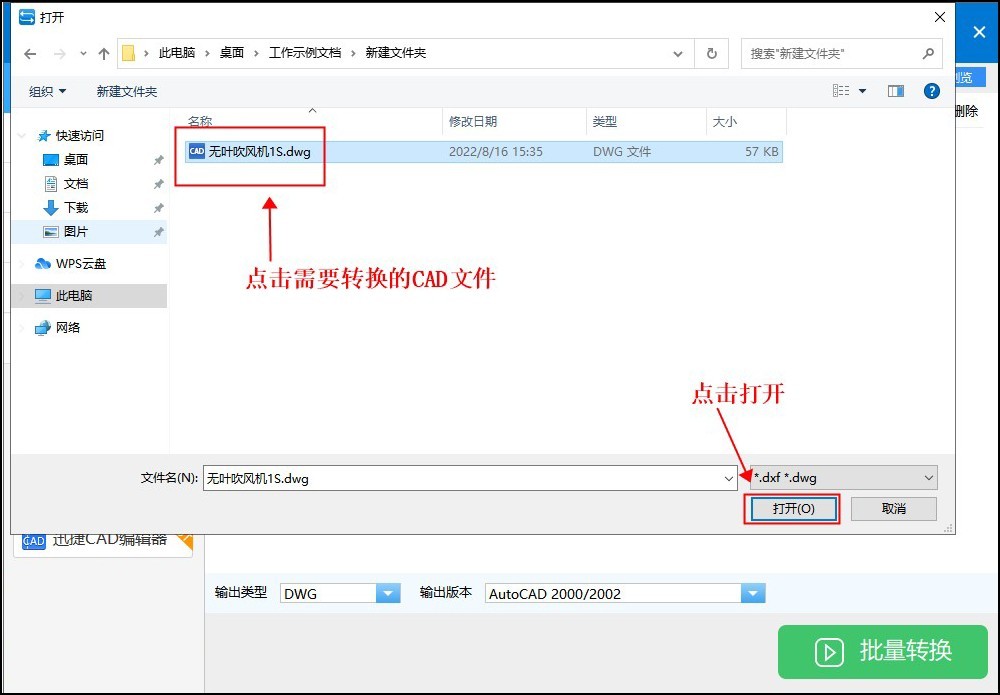This screenshot has width=1000, height=695.
Task: Click the views dropdown arrow on toolbar
Action: (861, 90)
